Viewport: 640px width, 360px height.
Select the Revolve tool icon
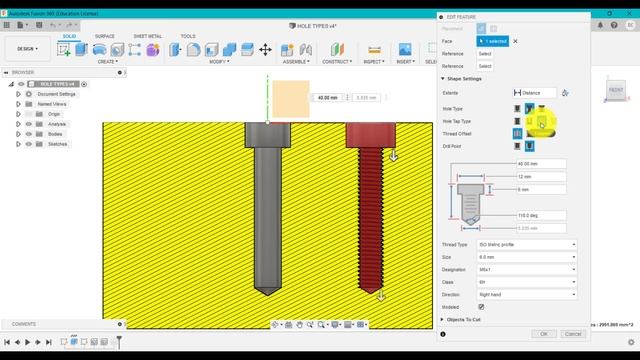tap(99, 50)
